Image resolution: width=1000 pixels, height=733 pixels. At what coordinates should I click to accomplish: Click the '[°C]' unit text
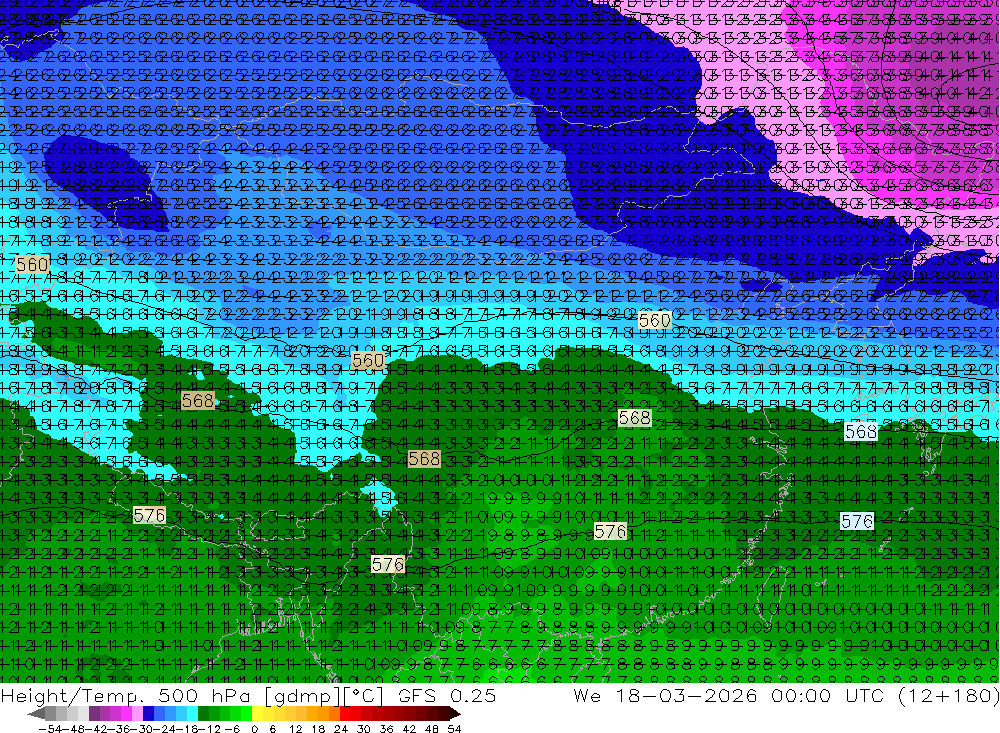362,696
